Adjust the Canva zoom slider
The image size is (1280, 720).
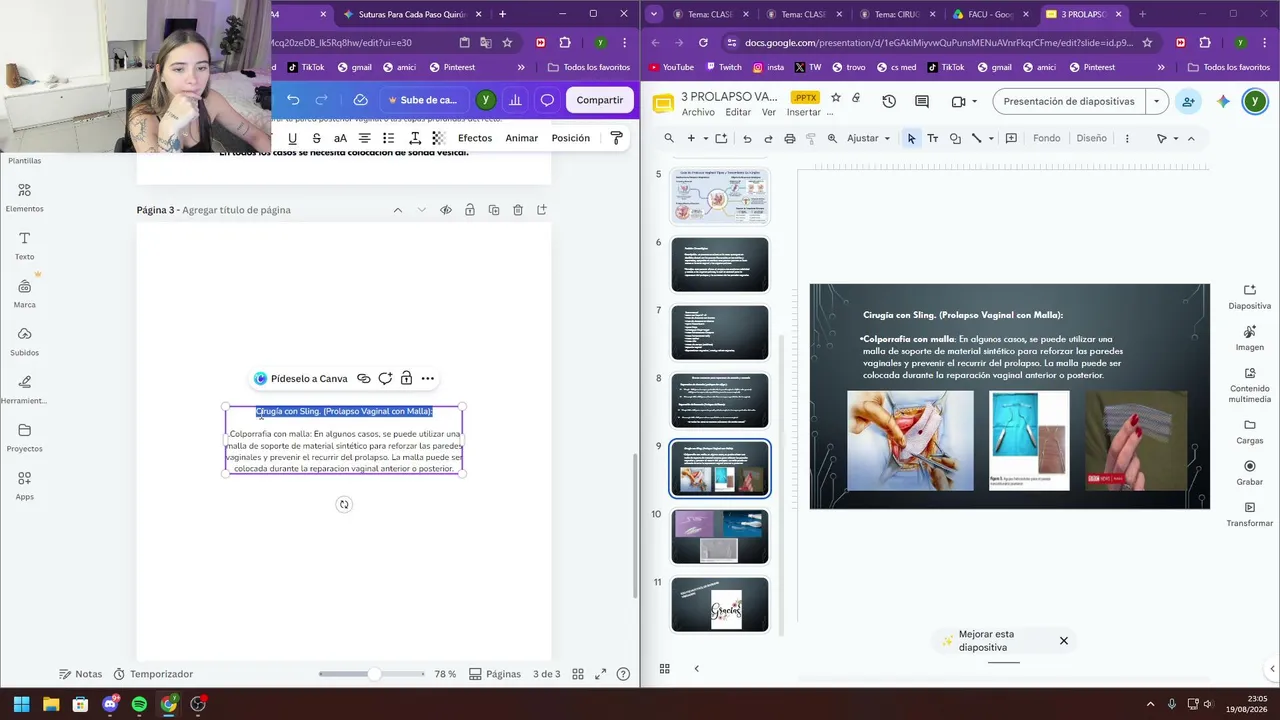point(373,674)
